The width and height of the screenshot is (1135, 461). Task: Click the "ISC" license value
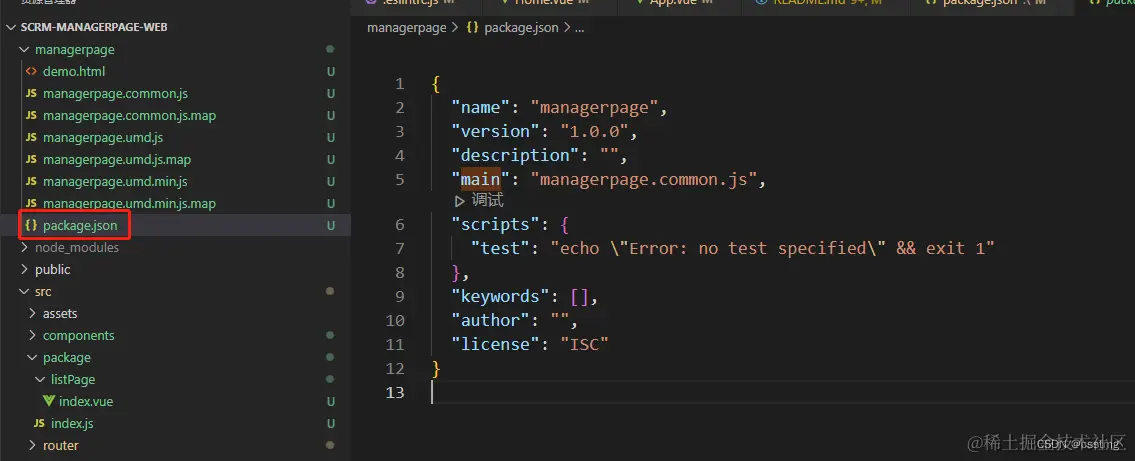tap(584, 344)
